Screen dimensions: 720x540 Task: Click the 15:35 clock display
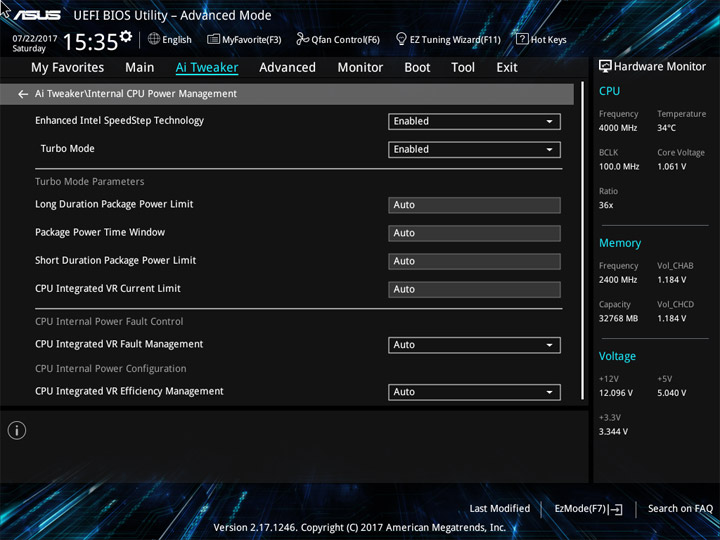[x=90, y=42]
